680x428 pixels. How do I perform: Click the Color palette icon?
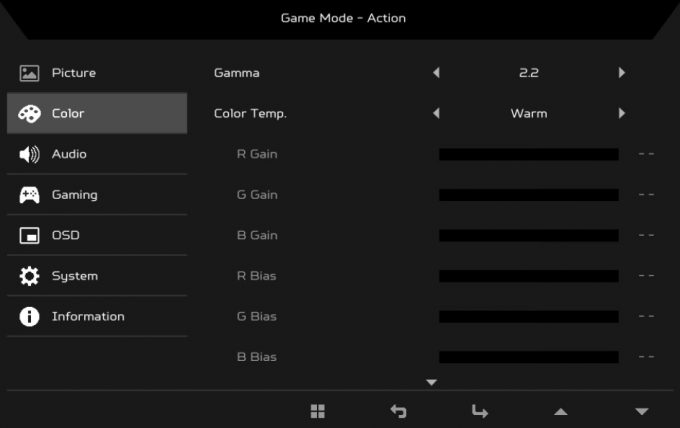pyautogui.click(x=29, y=114)
